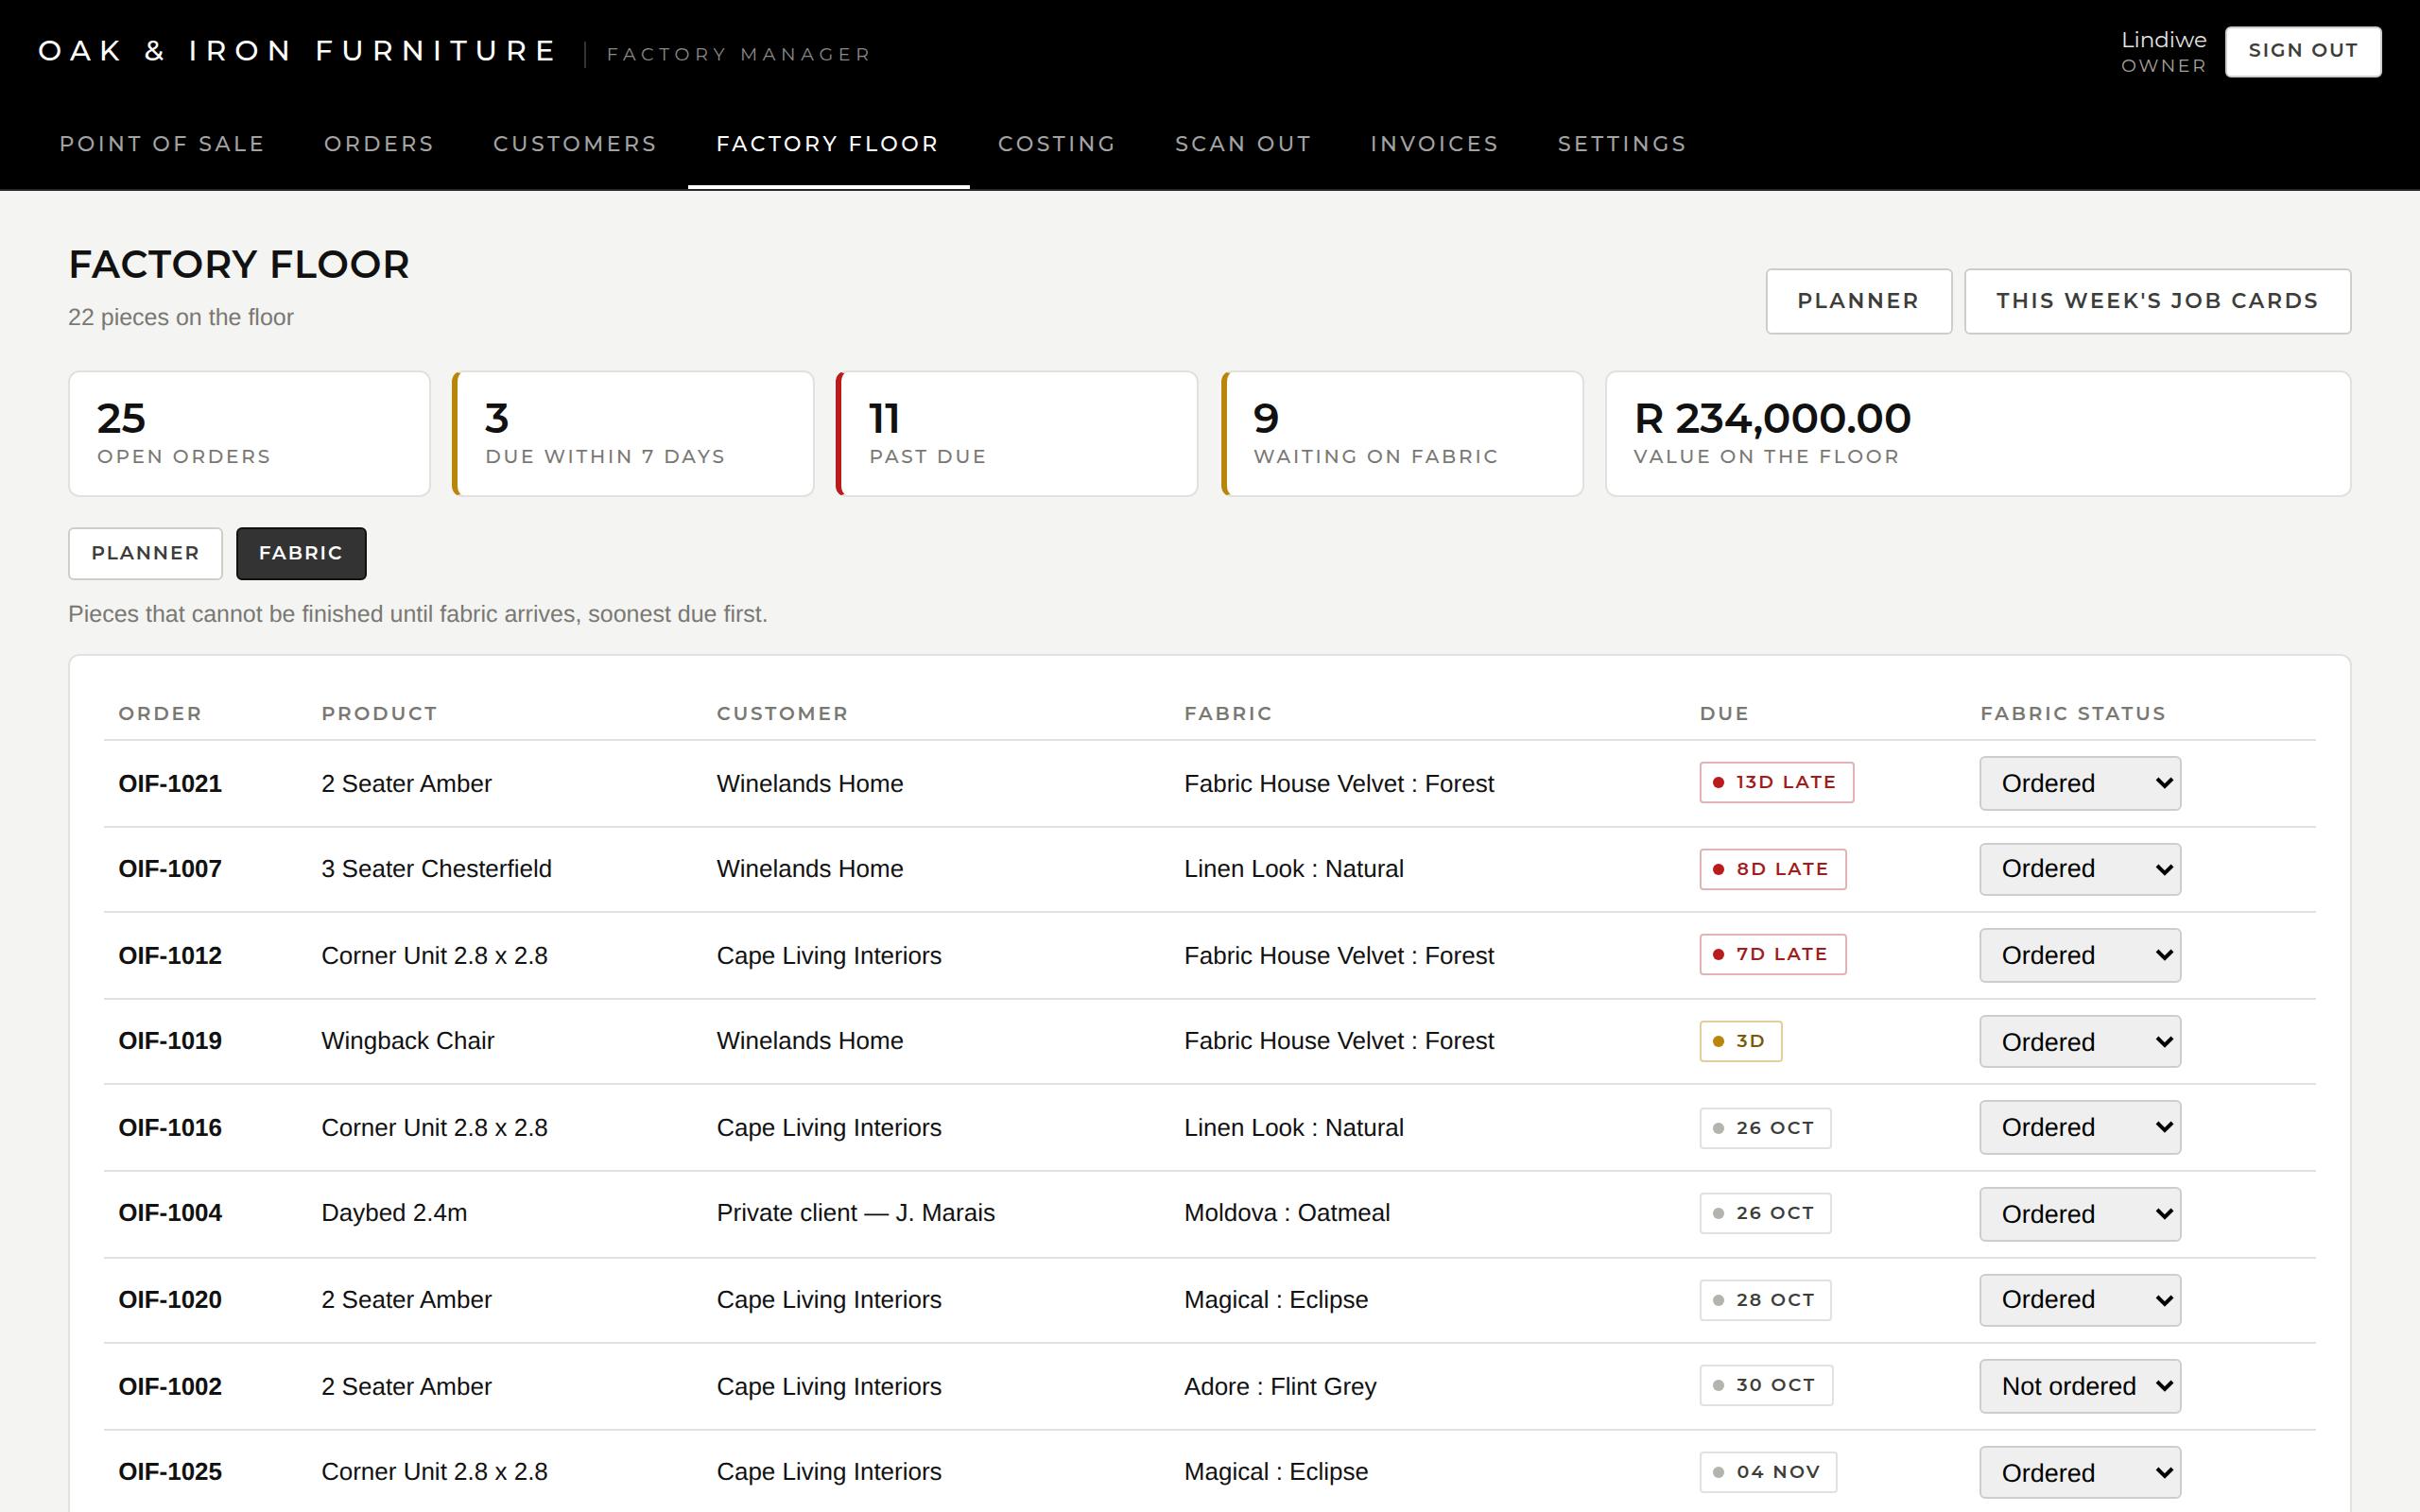Open fabric status dropdown for OIF-1004
Image resolution: width=2420 pixels, height=1512 pixels.
(x=2079, y=1214)
